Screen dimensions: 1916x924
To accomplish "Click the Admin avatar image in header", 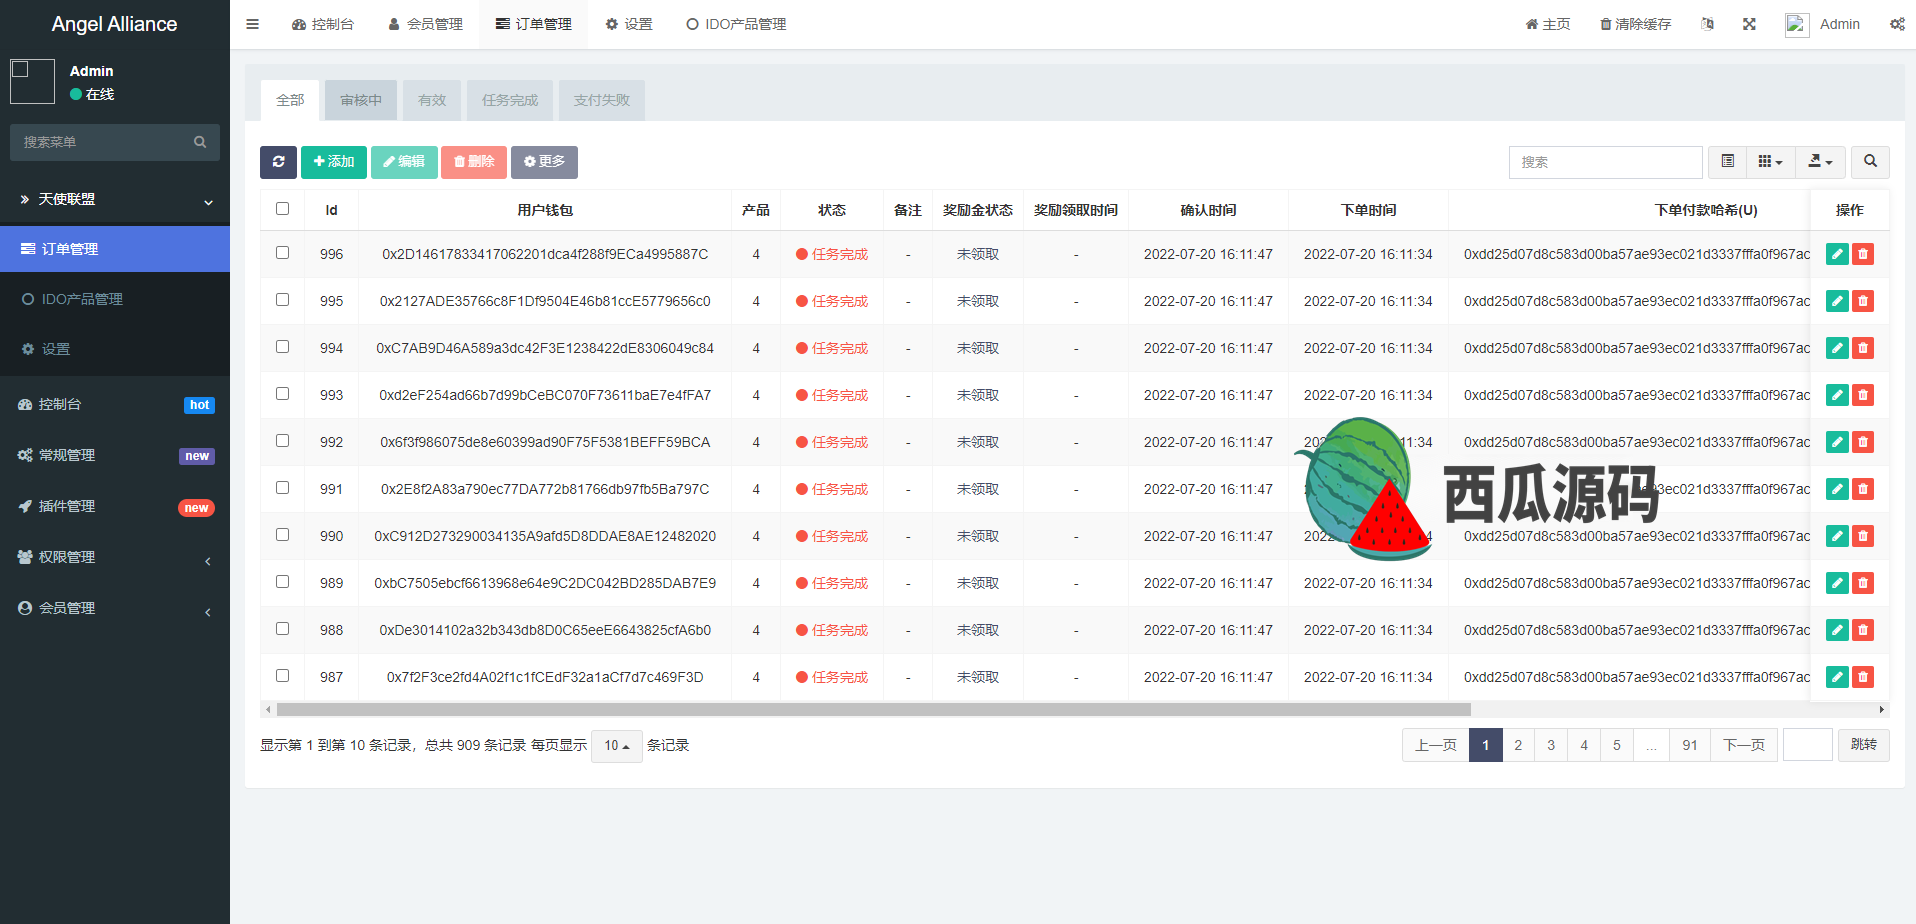I will (1797, 25).
